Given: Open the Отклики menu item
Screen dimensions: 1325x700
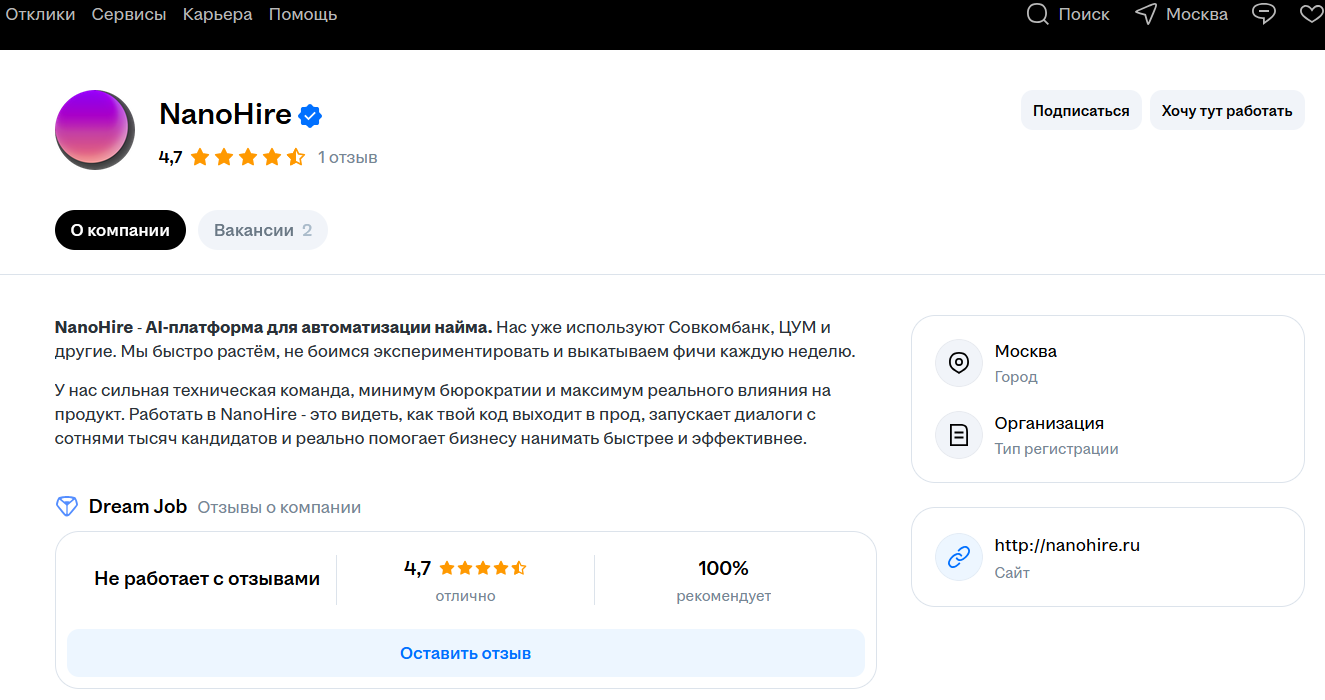Looking at the screenshot, I should coord(40,14).
